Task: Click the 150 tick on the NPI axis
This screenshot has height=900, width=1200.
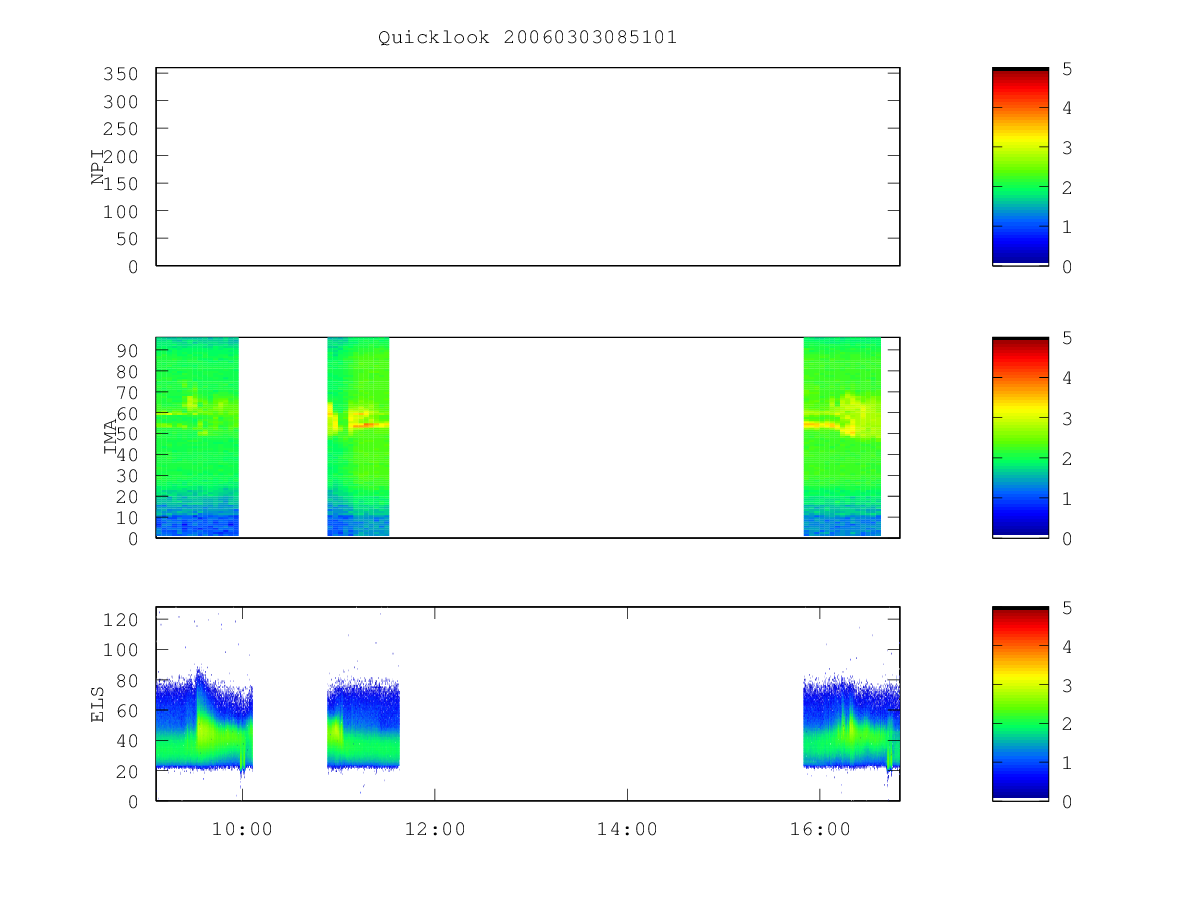Action: tap(122, 184)
